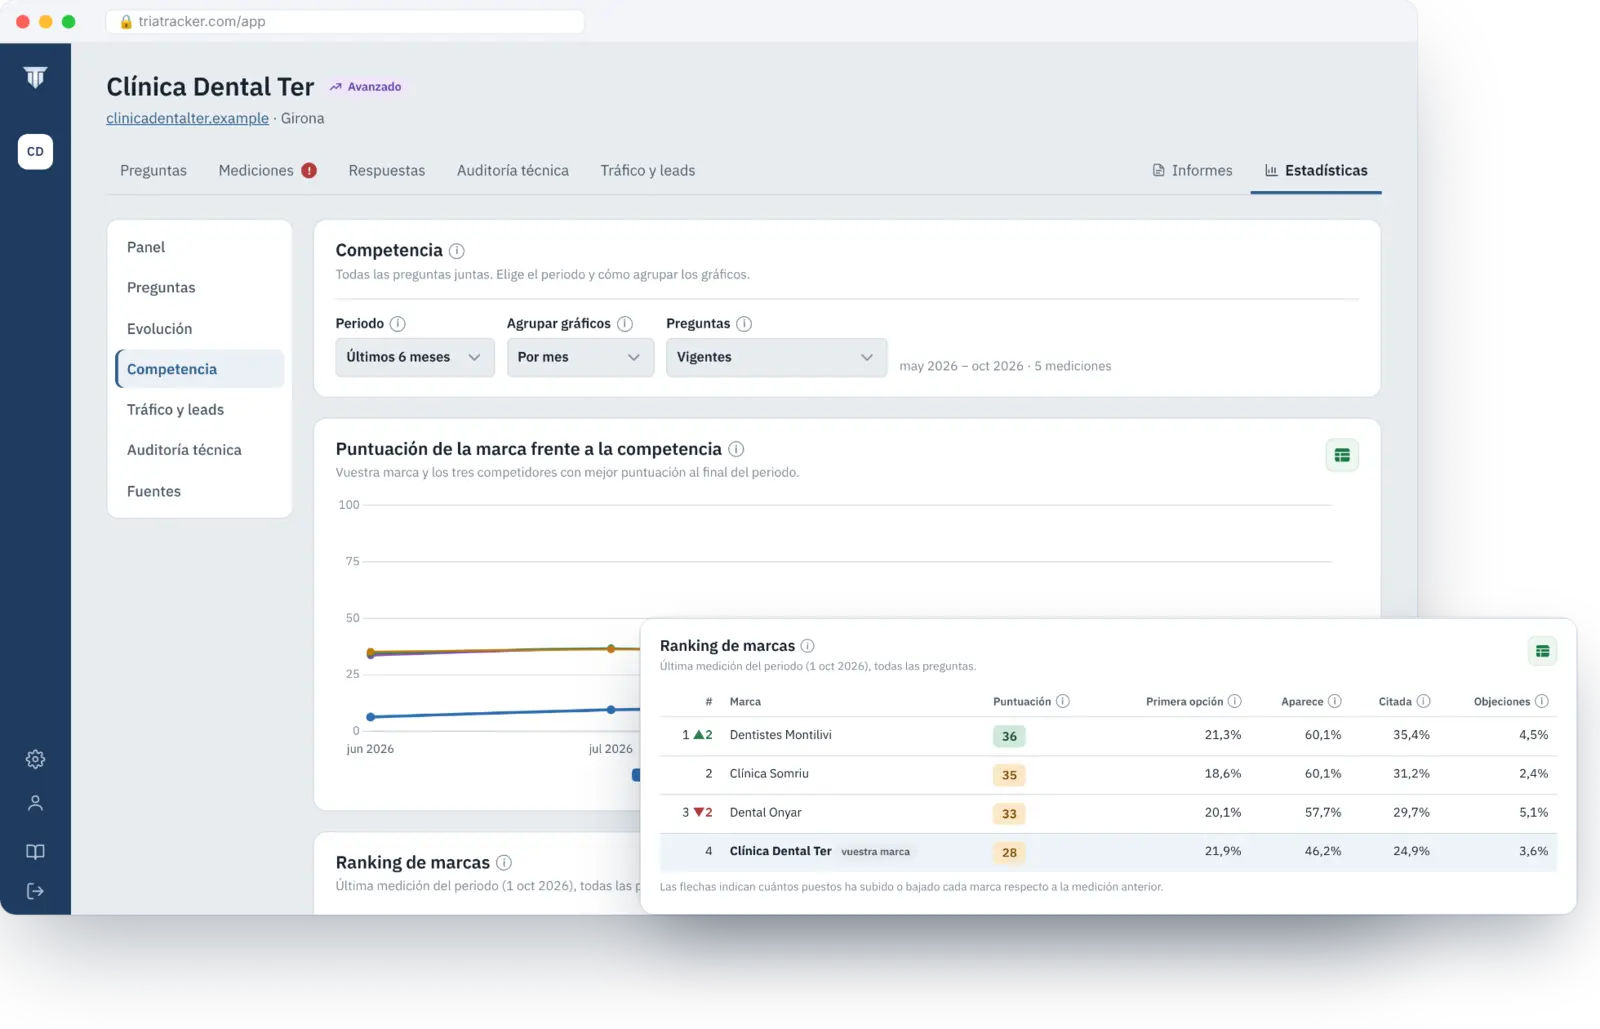Click the table view icon on Puntuación chart
This screenshot has width=1600, height=1029.
[x=1342, y=455]
